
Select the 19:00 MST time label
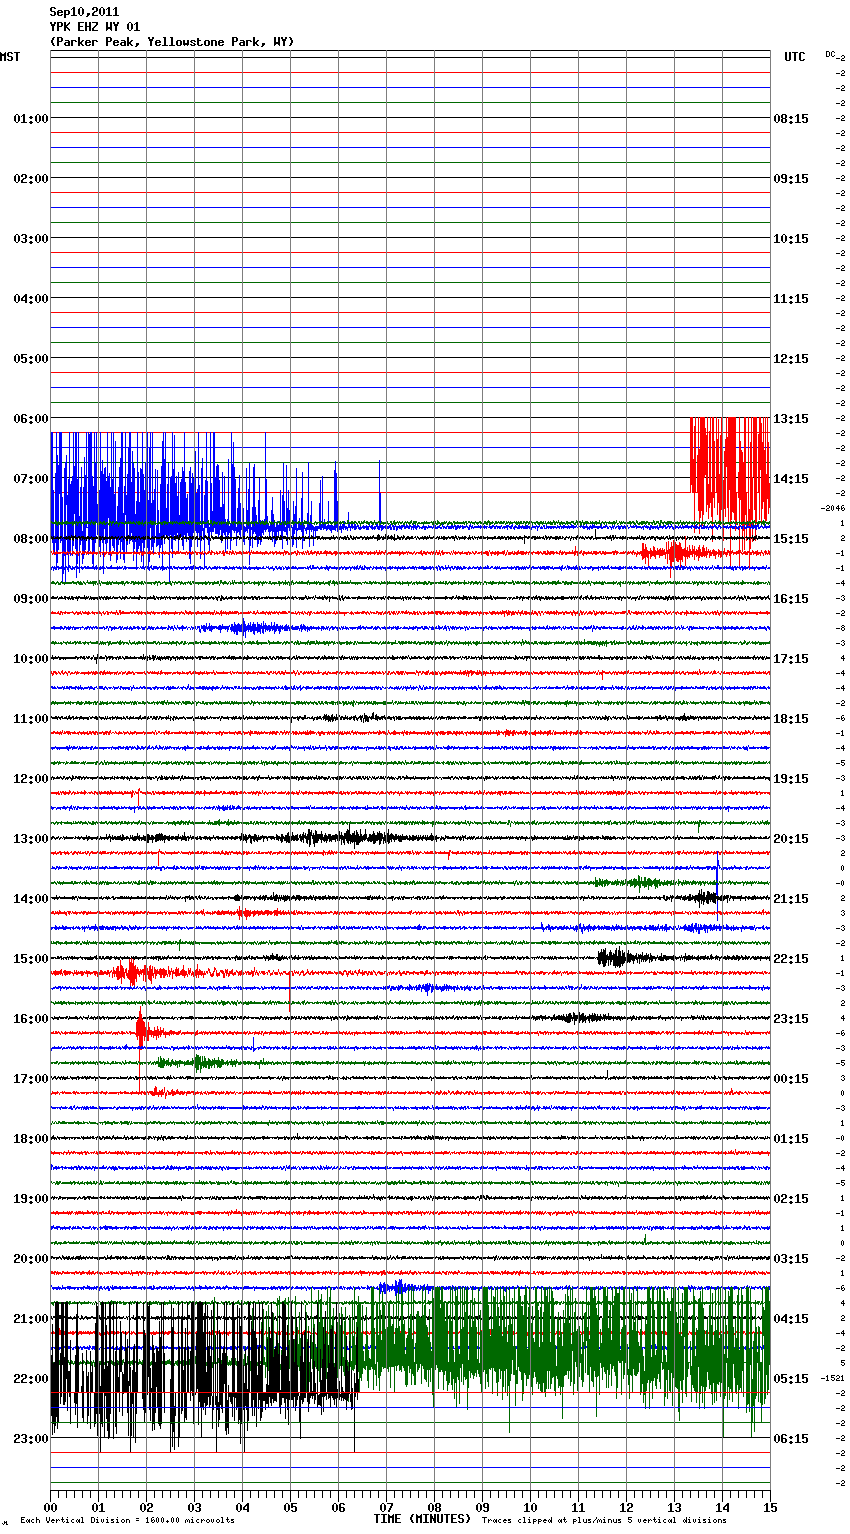pos(31,1199)
